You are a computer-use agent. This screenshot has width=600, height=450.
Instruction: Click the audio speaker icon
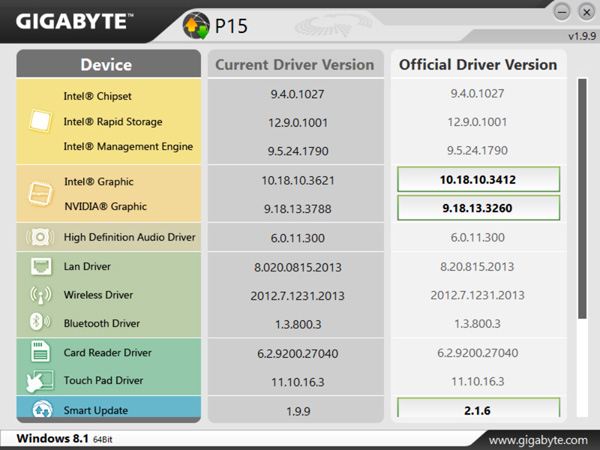coord(40,237)
